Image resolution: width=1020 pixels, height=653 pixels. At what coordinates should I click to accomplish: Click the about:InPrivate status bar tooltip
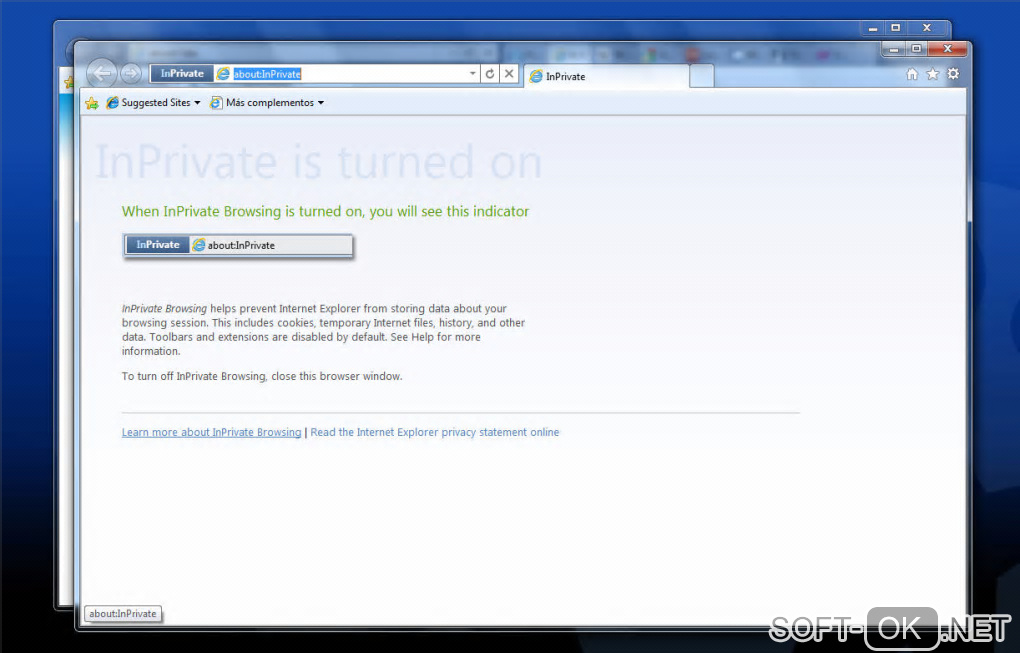(x=123, y=613)
